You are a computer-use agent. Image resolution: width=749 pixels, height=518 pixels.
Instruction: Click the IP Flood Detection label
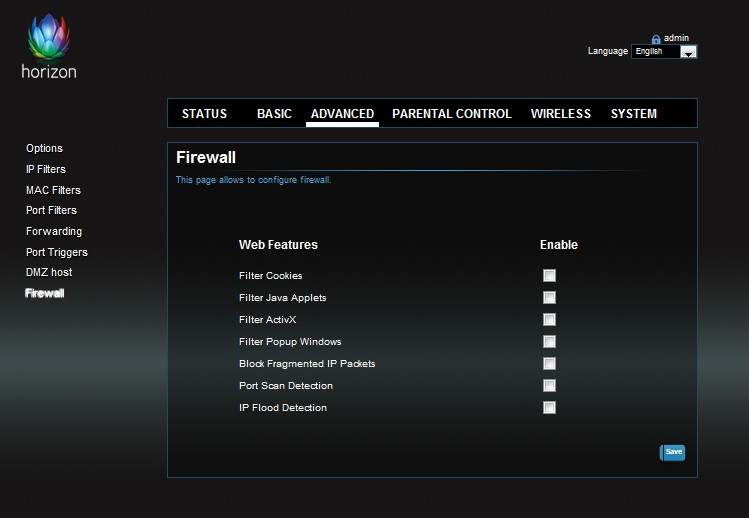(283, 408)
